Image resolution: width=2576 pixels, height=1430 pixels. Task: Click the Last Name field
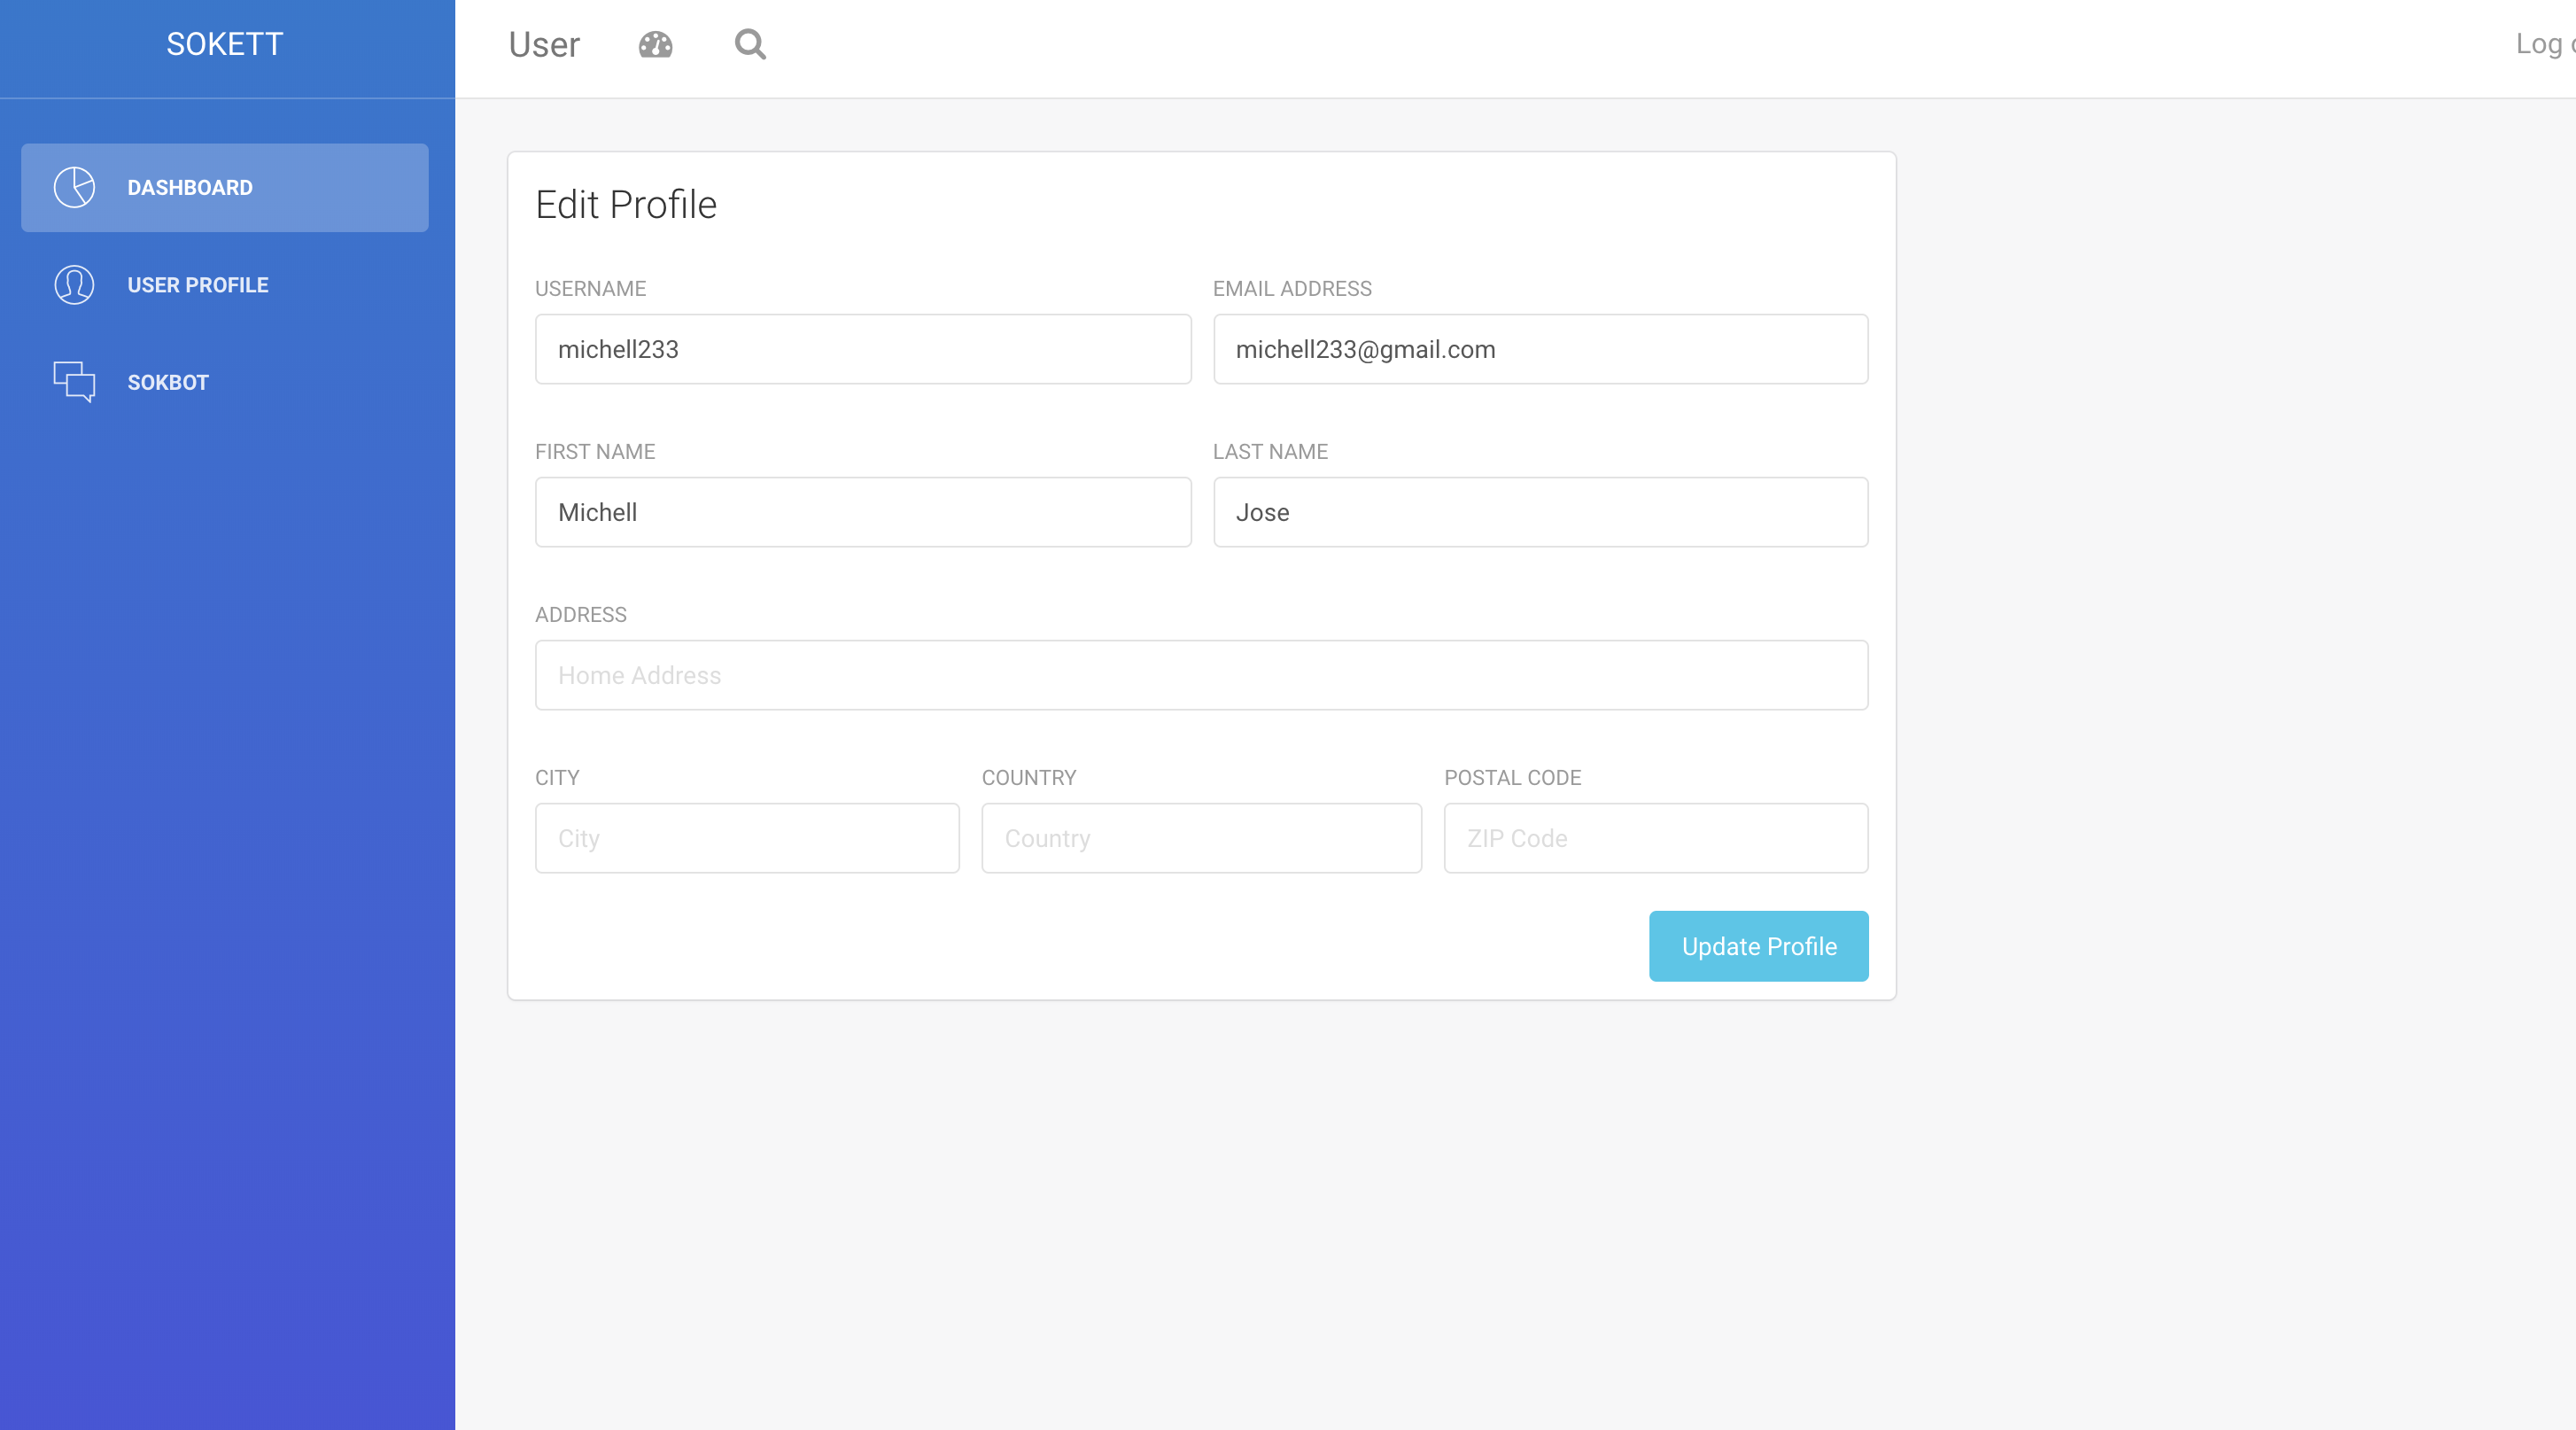pyautogui.click(x=1540, y=512)
